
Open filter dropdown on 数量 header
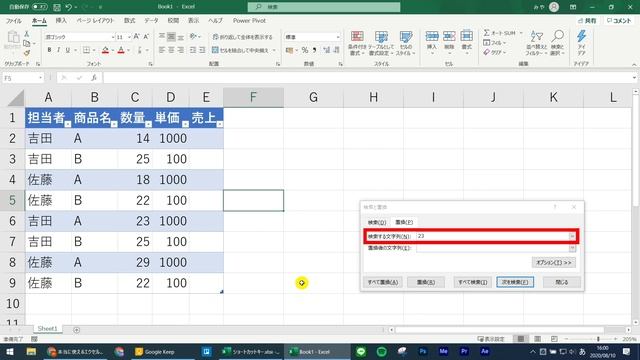(x=148, y=124)
